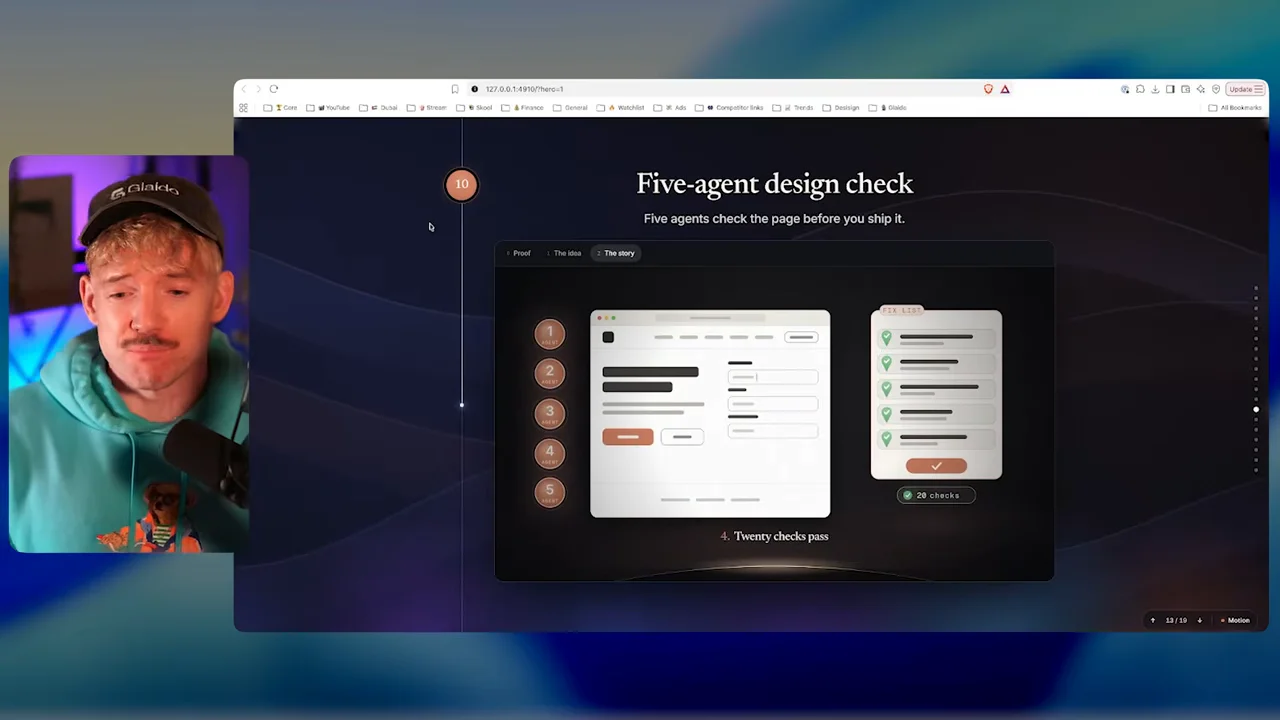Toggle the Motion setting
The height and width of the screenshot is (720, 1280).
[x=1235, y=620]
